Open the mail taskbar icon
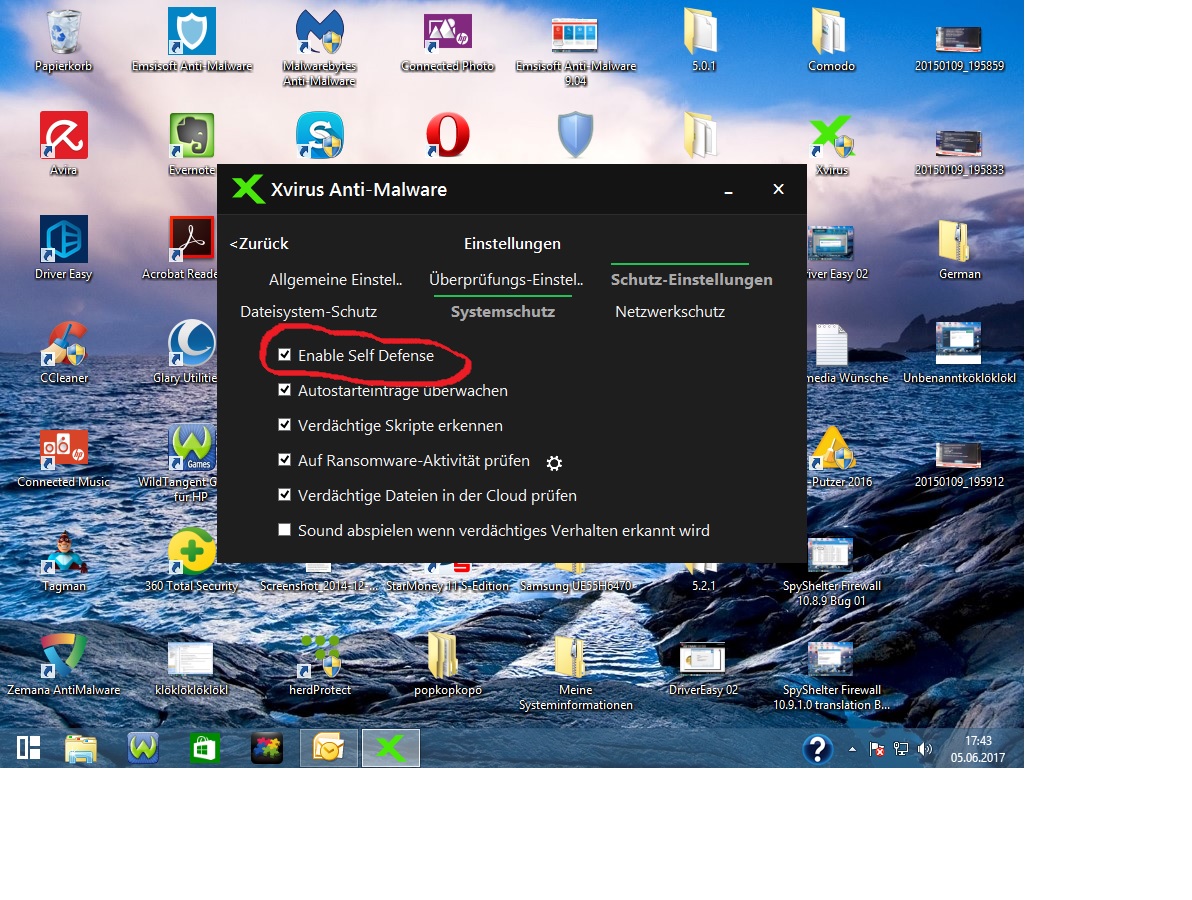The height and width of the screenshot is (900, 1192). [328, 748]
